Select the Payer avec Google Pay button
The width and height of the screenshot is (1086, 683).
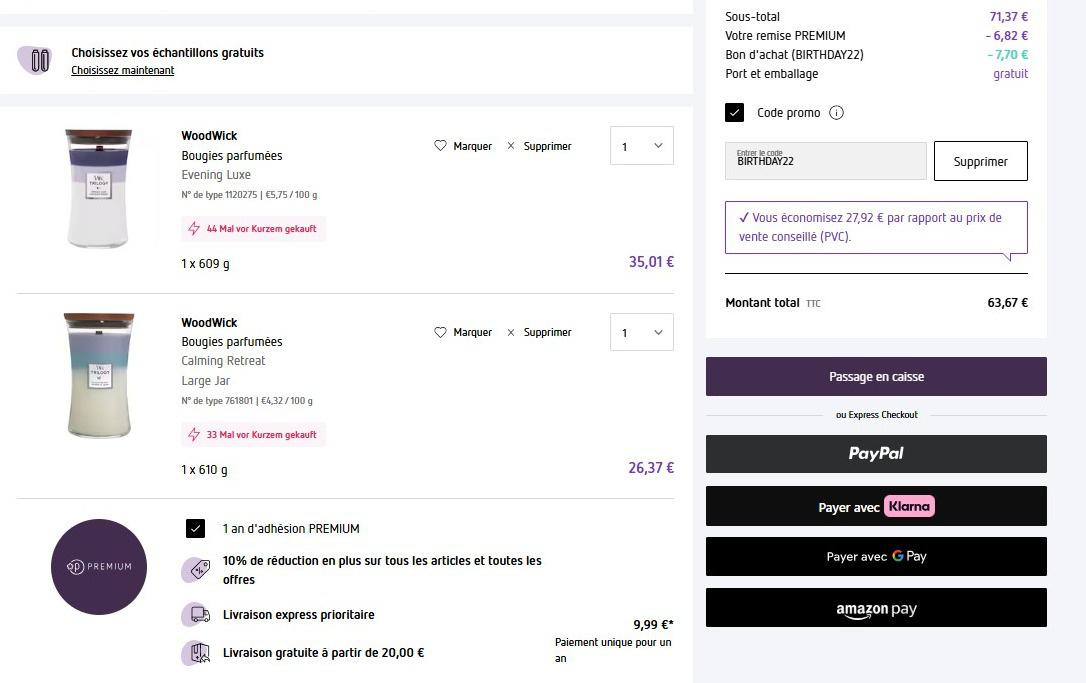(876, 557)
